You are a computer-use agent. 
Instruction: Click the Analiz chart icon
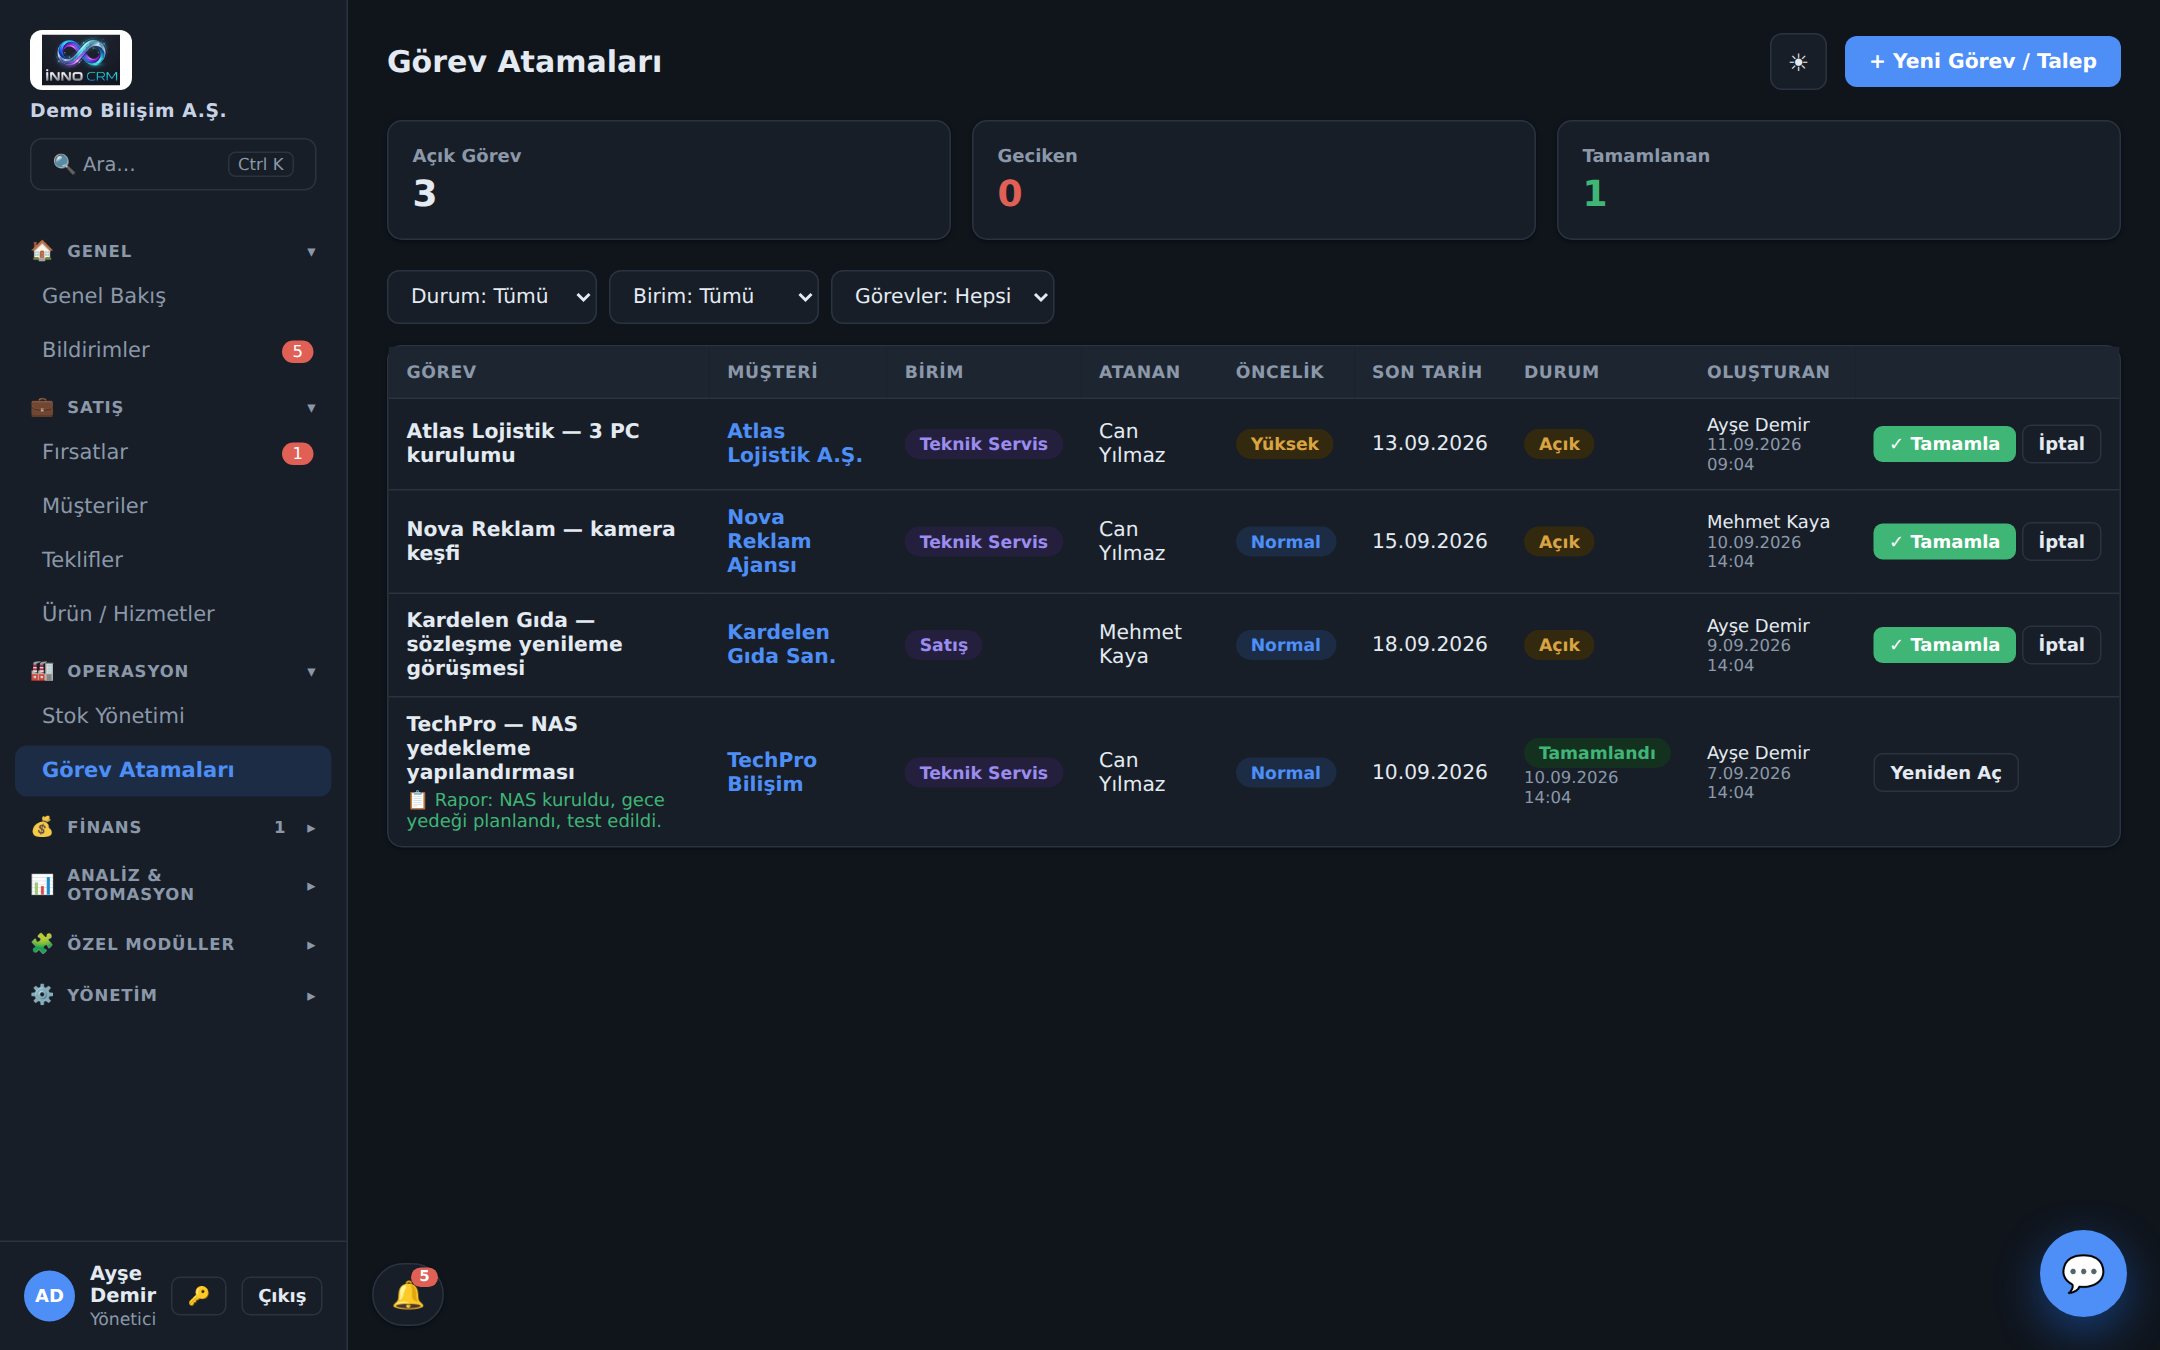coord(42,884)
